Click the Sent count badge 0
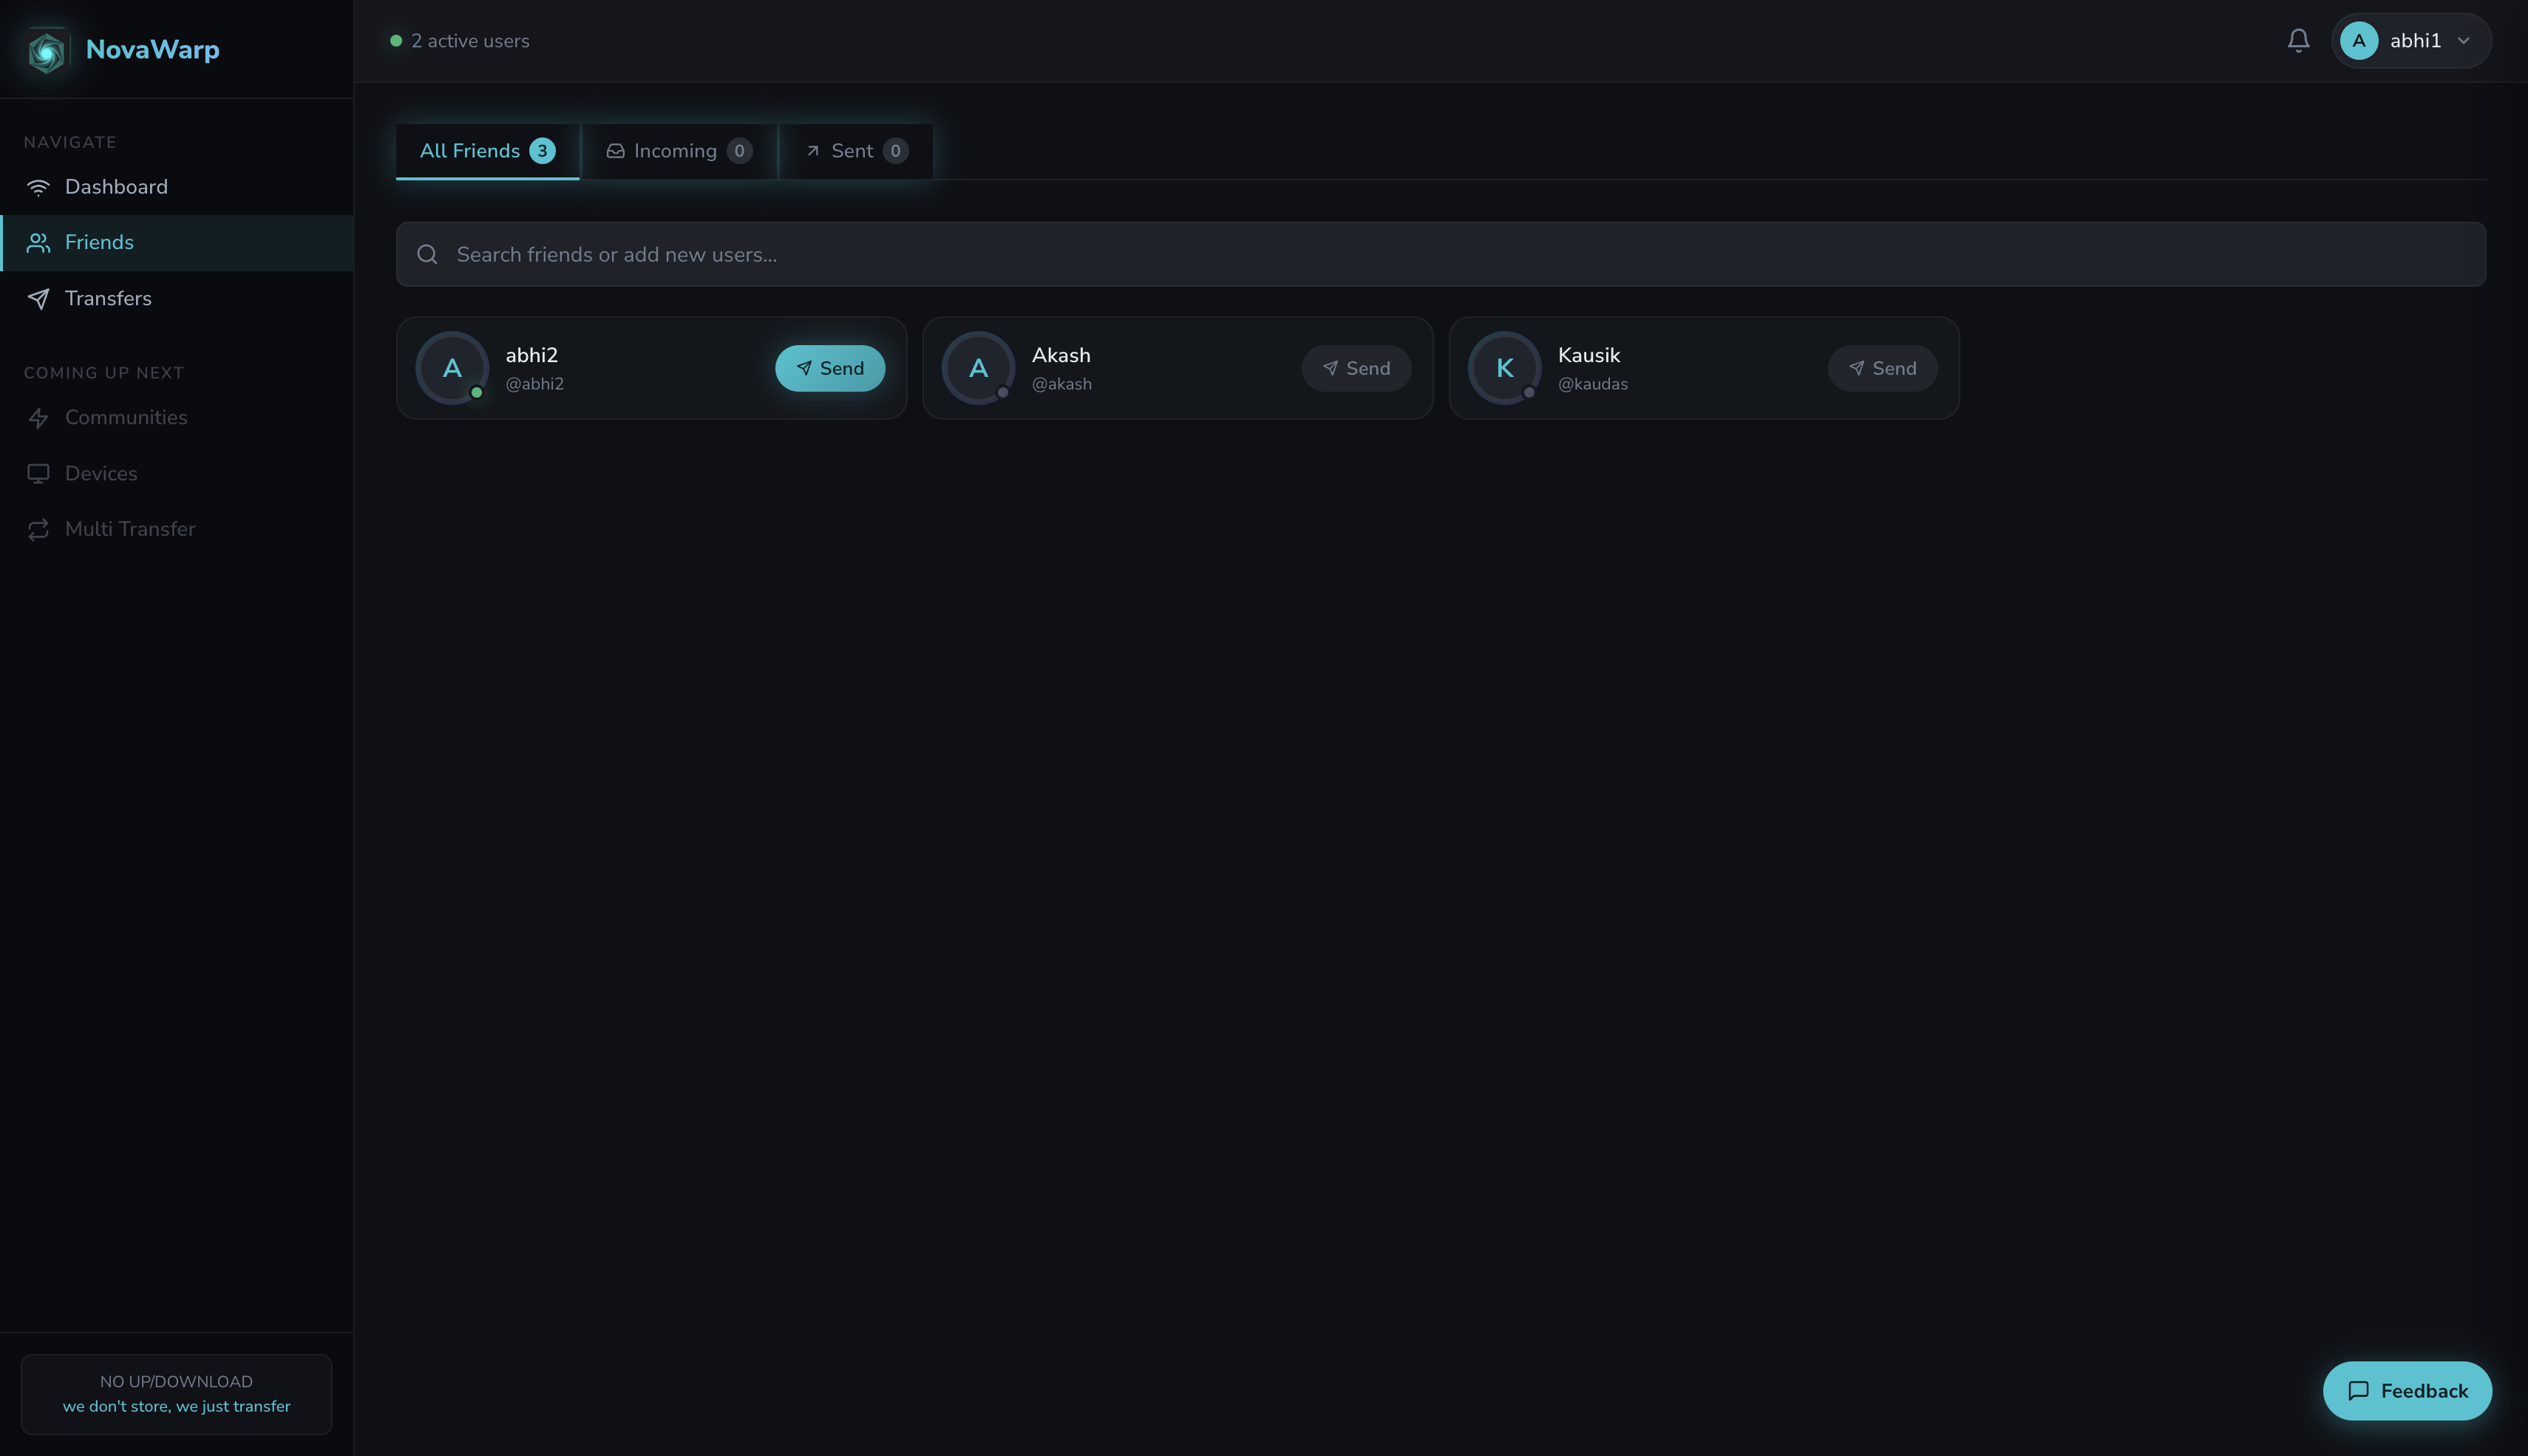 pos(895,151)
